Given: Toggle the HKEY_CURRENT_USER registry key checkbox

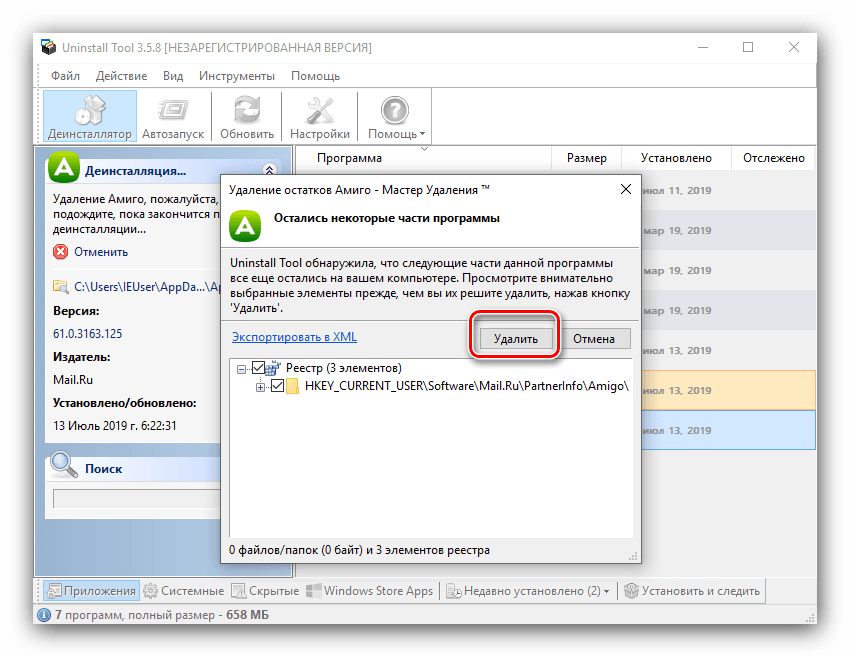Looking at the screenshot, I should tap(278, 386).
